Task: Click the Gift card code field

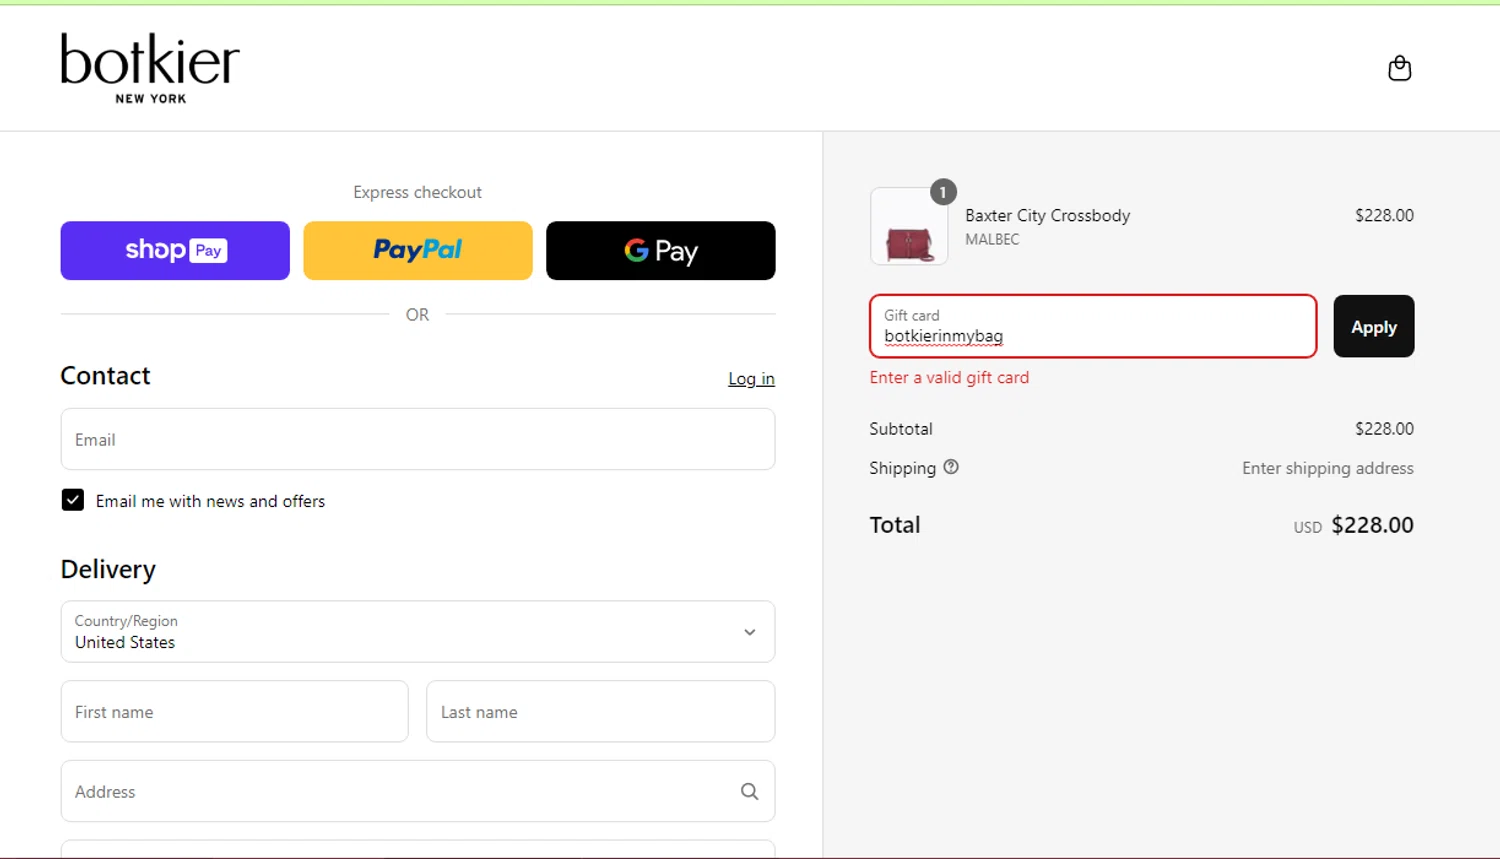Action: (x=1093, y=326)
